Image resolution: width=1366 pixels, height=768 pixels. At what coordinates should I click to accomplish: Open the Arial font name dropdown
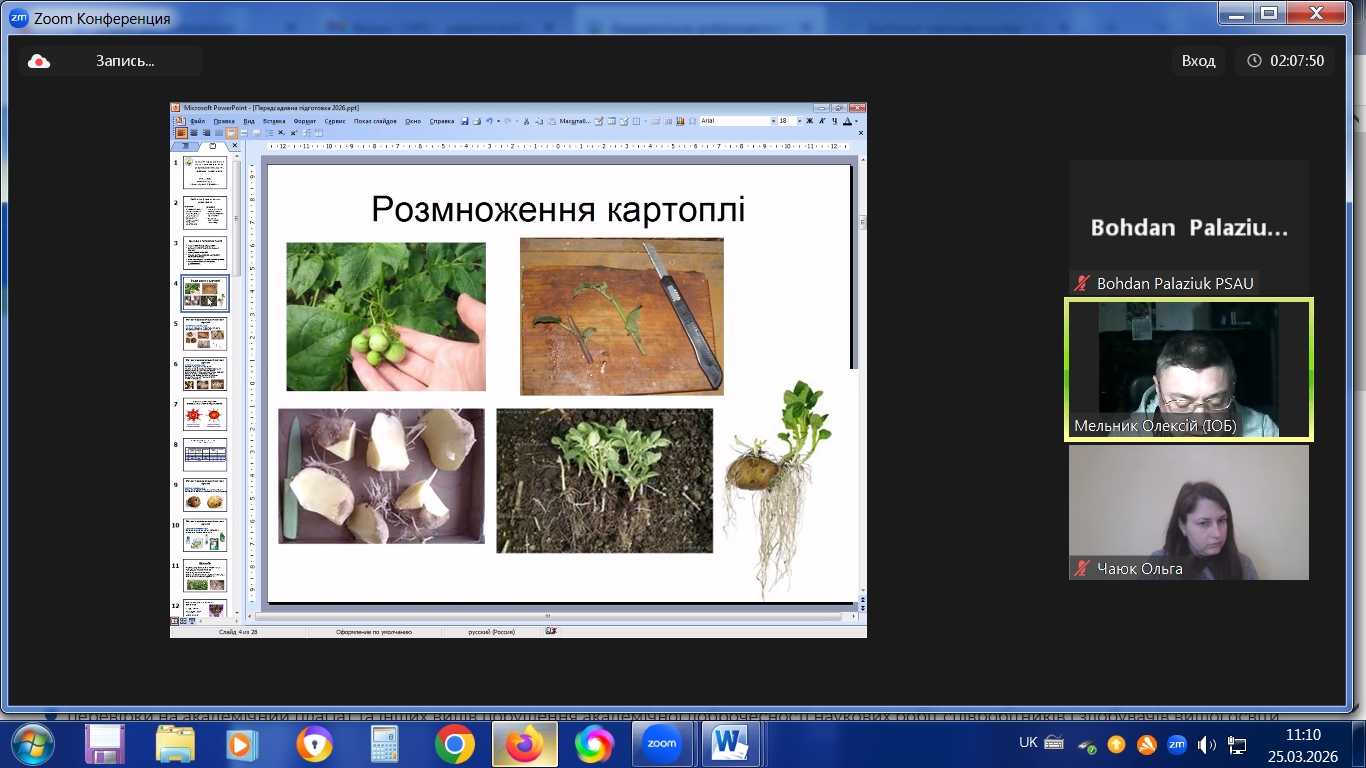coord(773,121)
